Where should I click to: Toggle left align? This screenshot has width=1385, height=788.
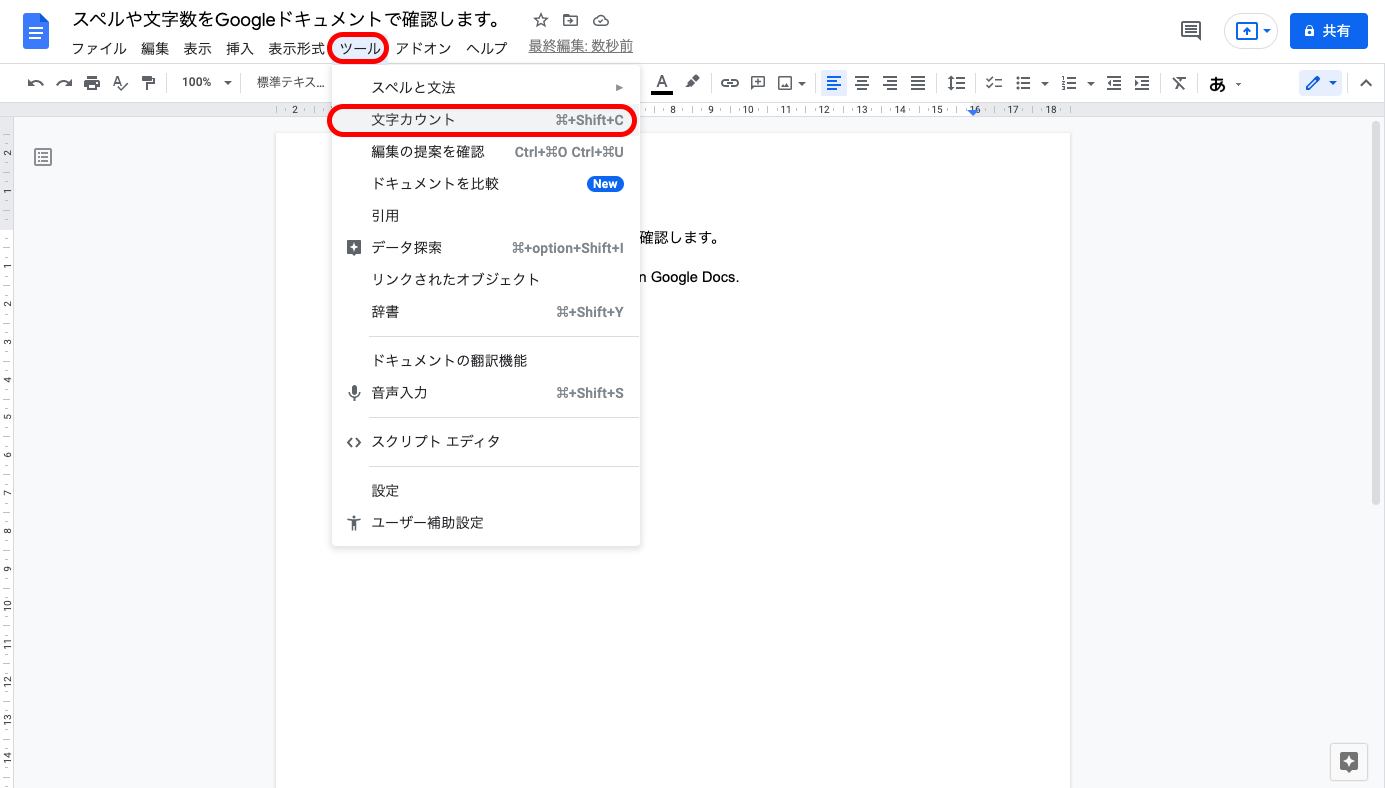[x=834, y=83]
